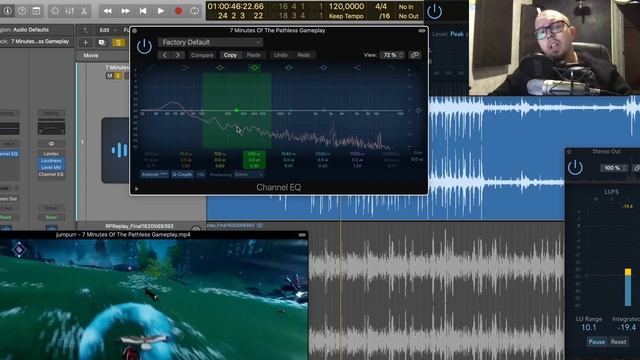The width and height of the screenshot is (640, 360).
Task: Open Quick Help question mark icon
Action: pyautogui.click(x=22, y=11)
